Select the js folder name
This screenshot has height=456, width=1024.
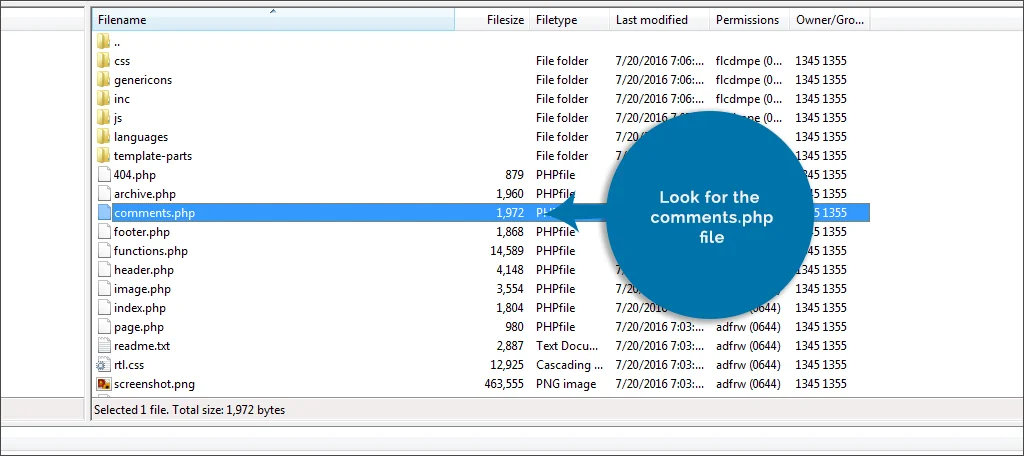[x=118, y=118]
